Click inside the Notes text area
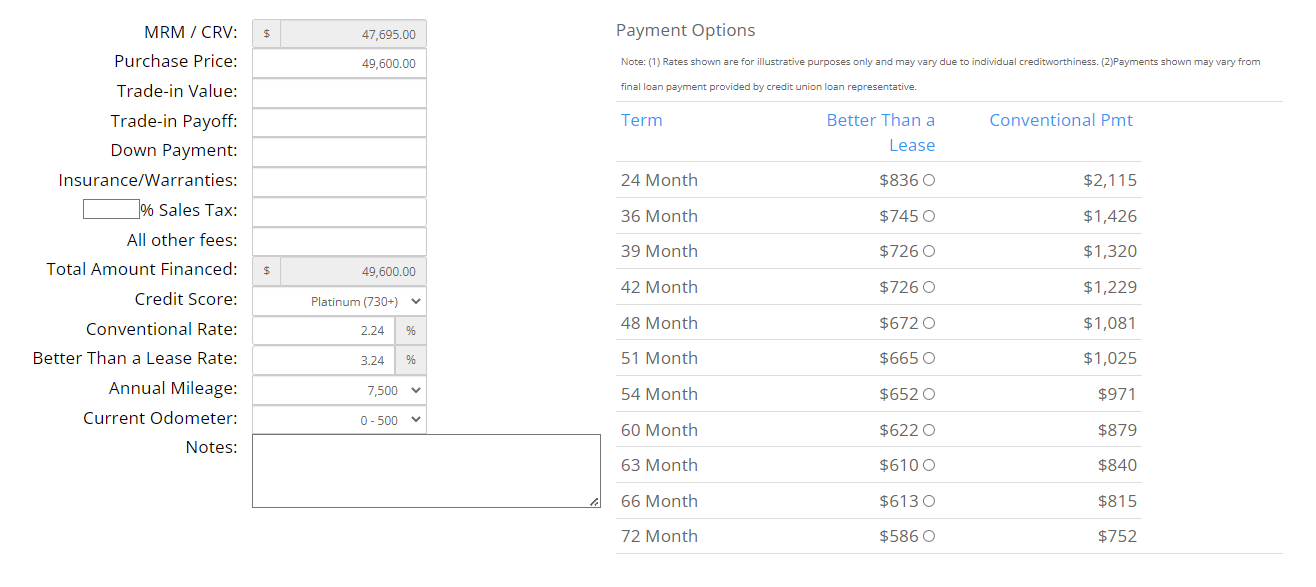 [426, 468]
